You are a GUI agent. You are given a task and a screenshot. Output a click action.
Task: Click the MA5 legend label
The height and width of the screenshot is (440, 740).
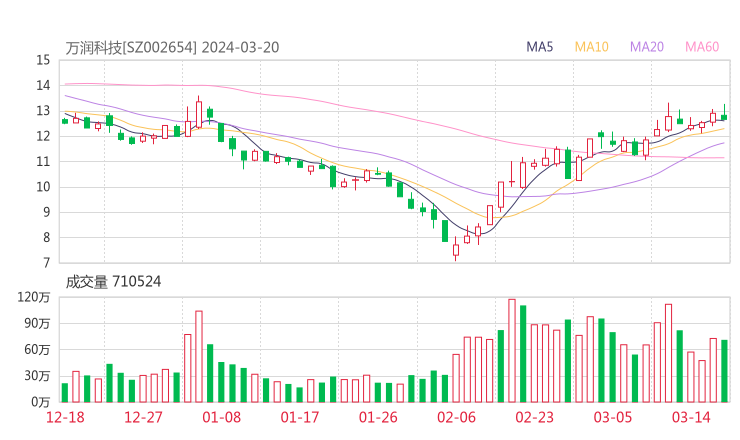[539, 47]
